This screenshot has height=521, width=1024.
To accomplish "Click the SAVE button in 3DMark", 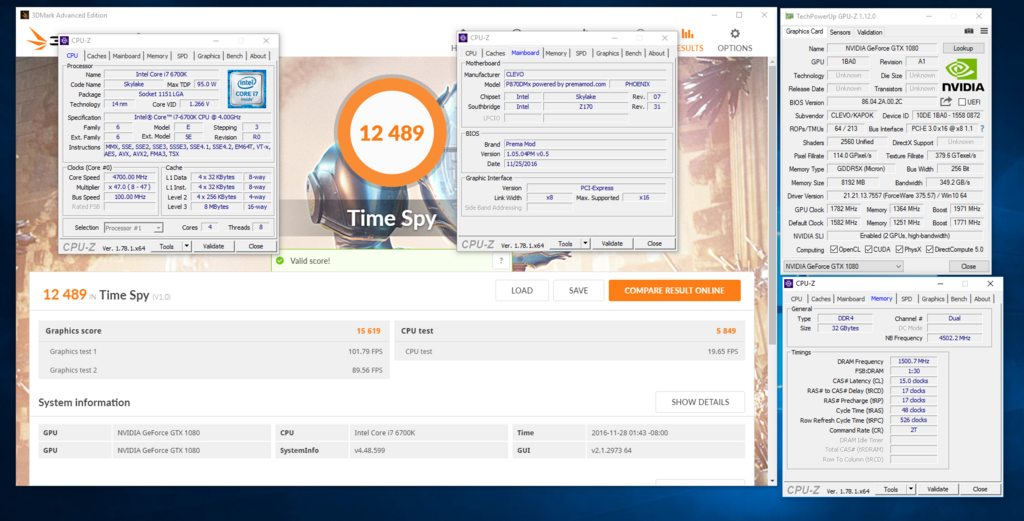I will click(x=578, y=291).
